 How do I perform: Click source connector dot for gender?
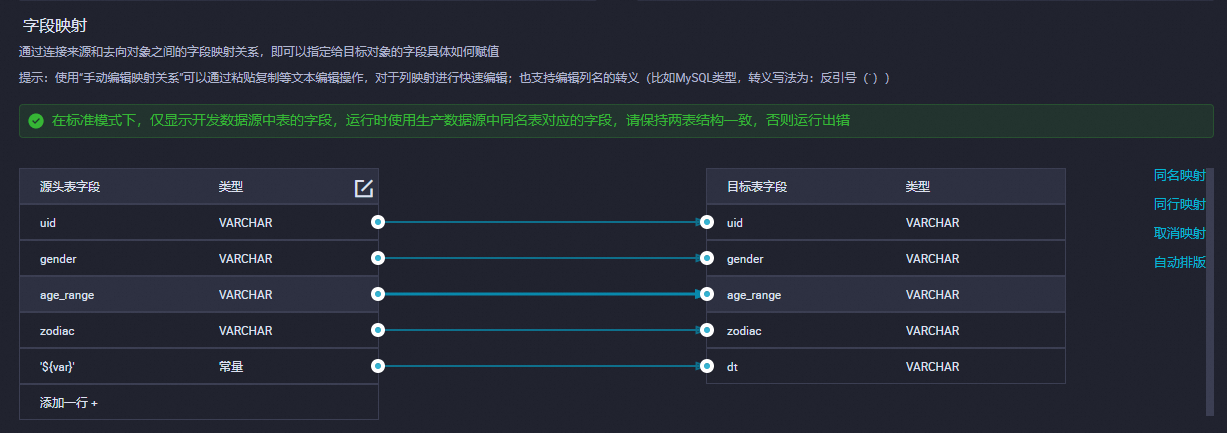click(378, 258)
